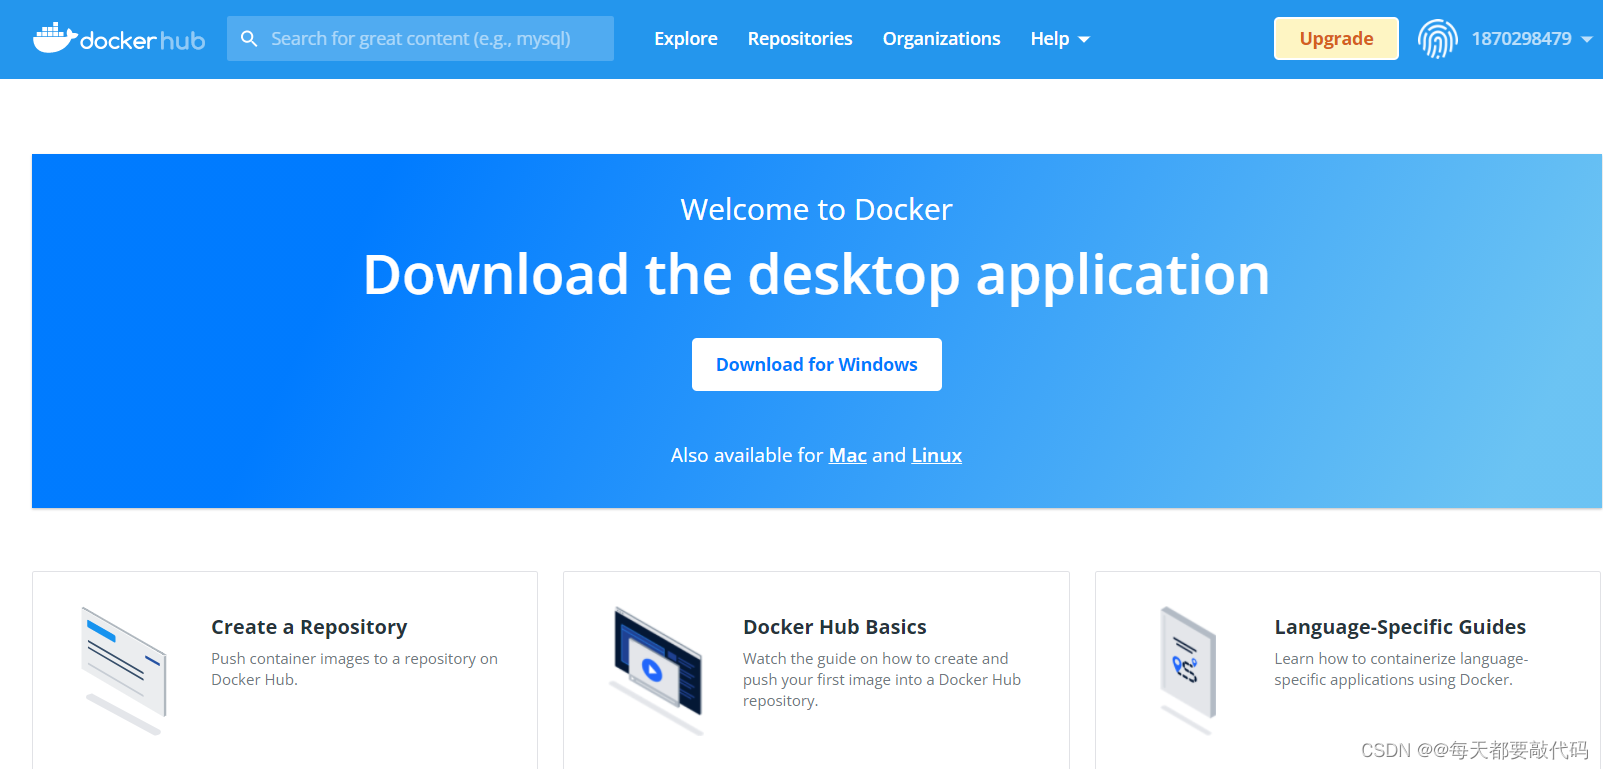Click 'Learn how to containerize' description
The height and width of the screenshot is (769, 1603).
[1401, 669]
